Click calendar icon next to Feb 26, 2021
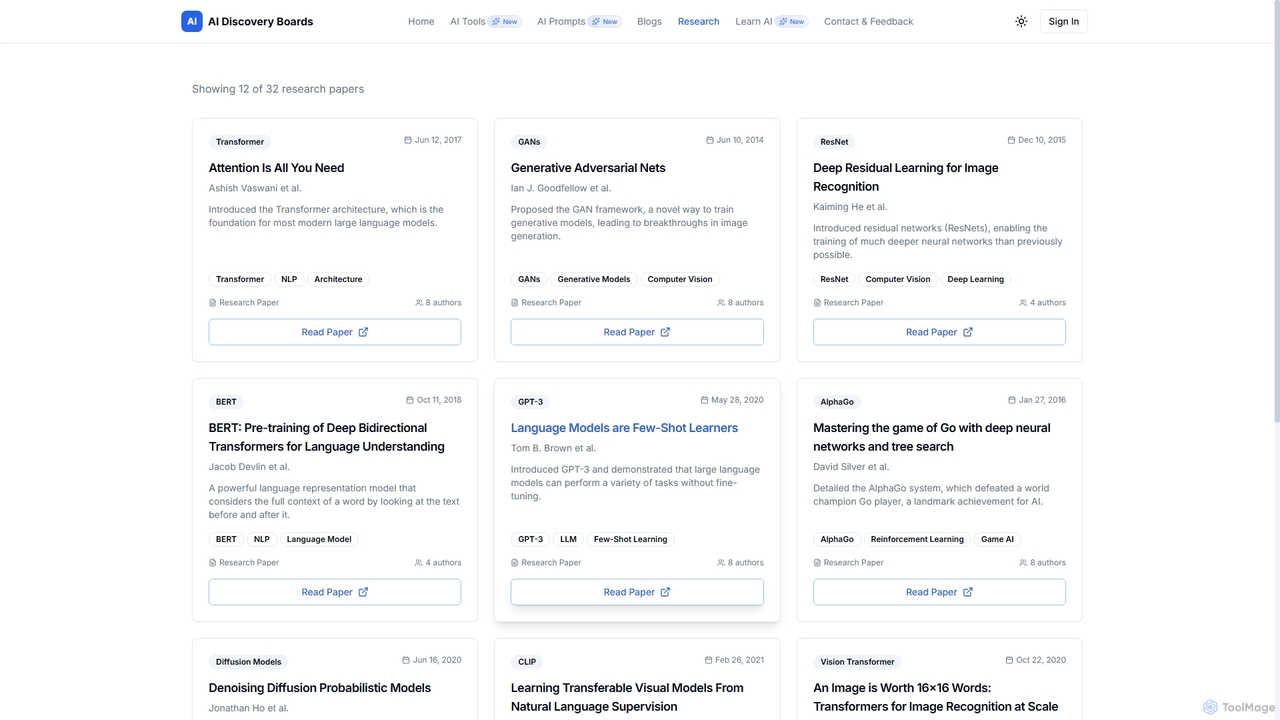Image resolution: width=1280 pixels, height=720 pixels. coord(709,660)
